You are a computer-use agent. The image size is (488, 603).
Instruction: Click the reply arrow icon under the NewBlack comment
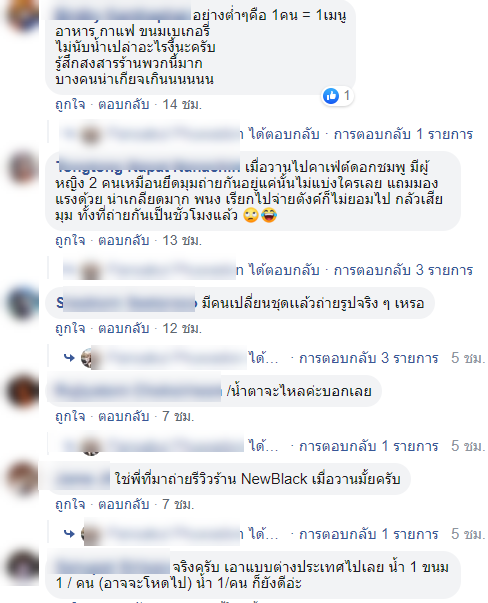tap(69, 534)
